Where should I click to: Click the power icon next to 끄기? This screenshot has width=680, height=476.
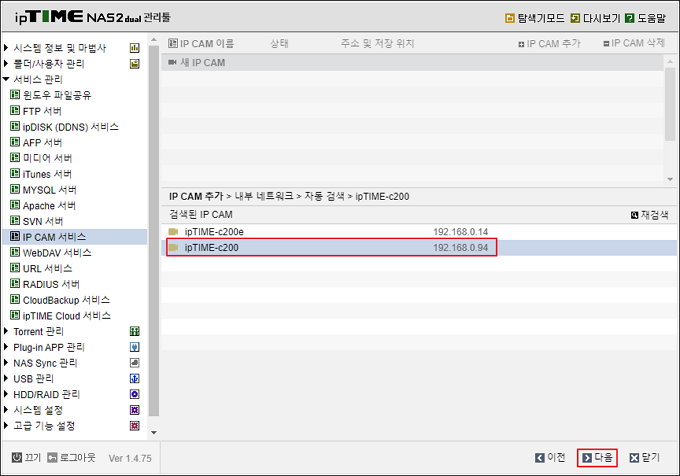tap(16, 457)
